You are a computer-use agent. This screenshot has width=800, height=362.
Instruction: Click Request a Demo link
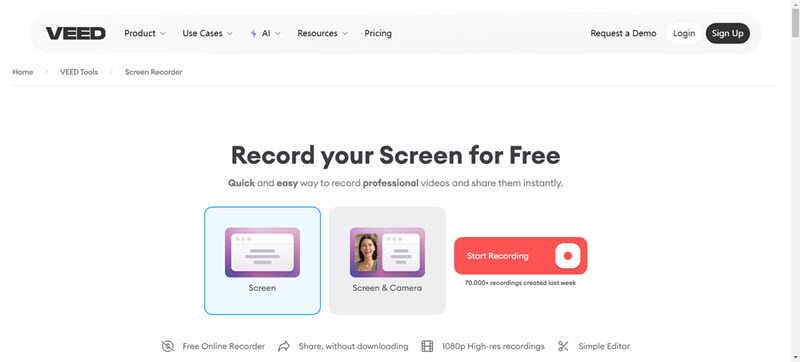(623, 33)
